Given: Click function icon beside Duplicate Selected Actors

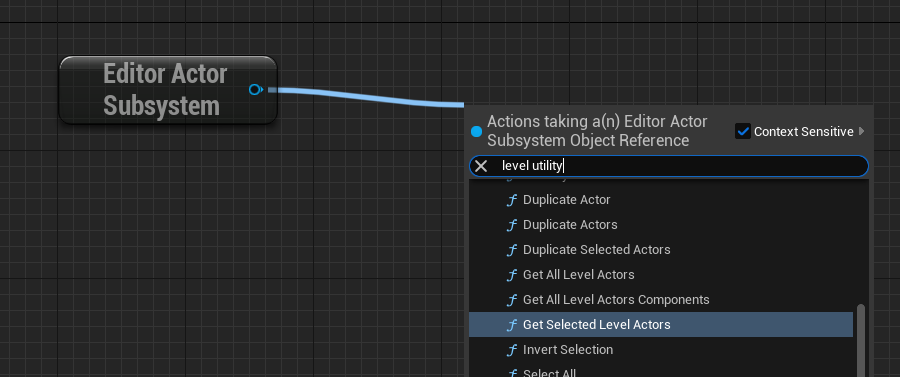Looking at the screenshot, I should [x=511, y=250].
